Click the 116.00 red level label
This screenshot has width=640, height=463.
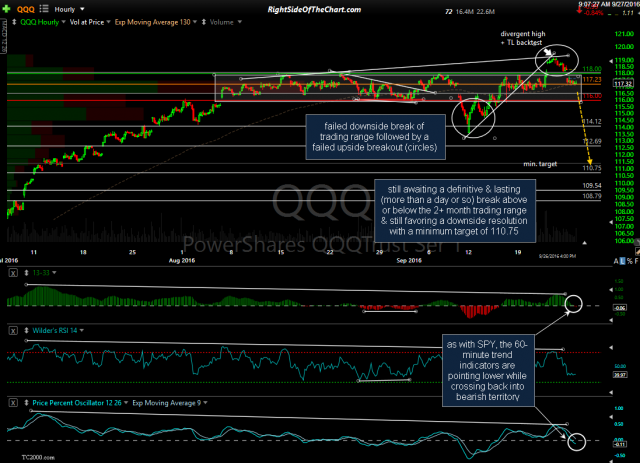tap(592, 96)
